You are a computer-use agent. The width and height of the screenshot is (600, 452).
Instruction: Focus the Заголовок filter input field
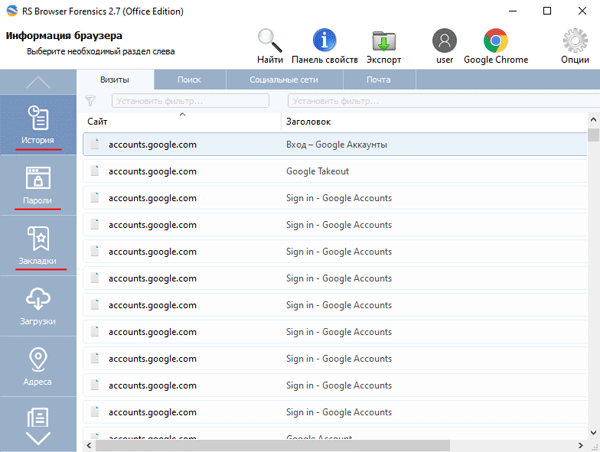(x=444, y=101)
